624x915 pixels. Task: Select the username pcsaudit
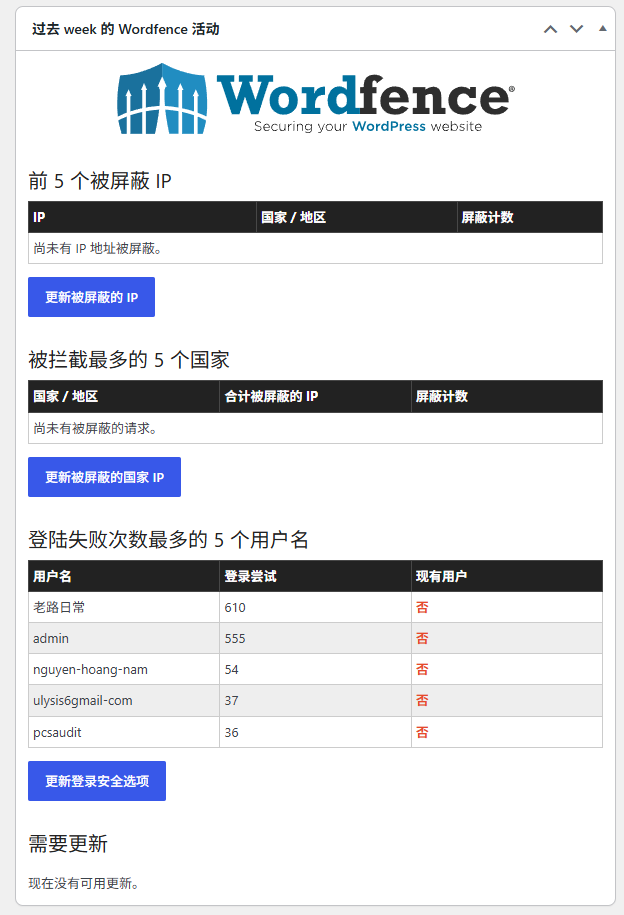57,732
